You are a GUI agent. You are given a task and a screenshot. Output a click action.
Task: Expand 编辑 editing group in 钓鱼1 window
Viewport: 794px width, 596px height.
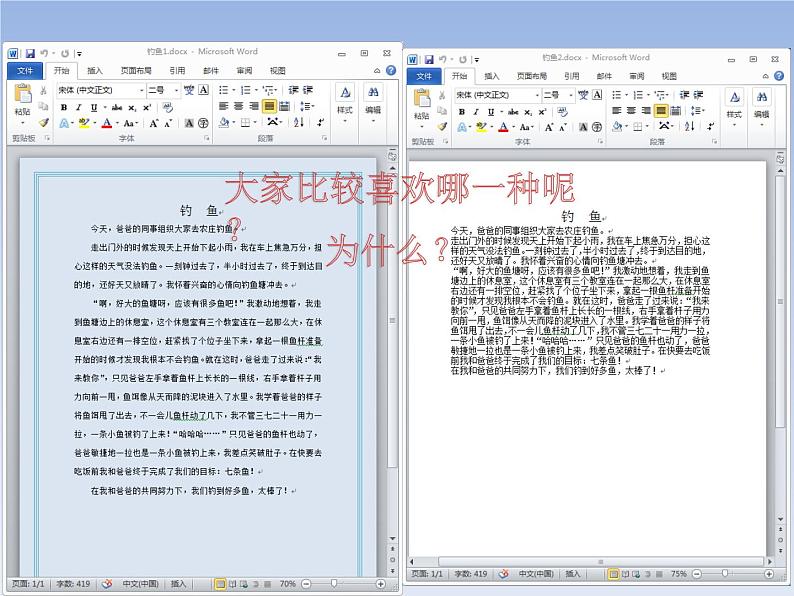pos(373,105)
